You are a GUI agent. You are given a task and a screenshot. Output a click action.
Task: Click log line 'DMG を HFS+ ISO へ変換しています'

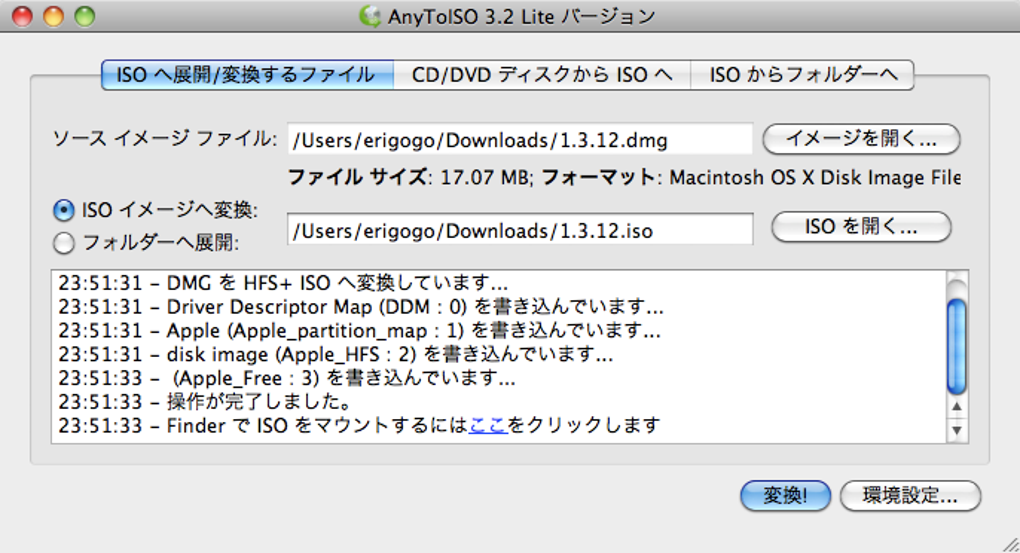283,283
